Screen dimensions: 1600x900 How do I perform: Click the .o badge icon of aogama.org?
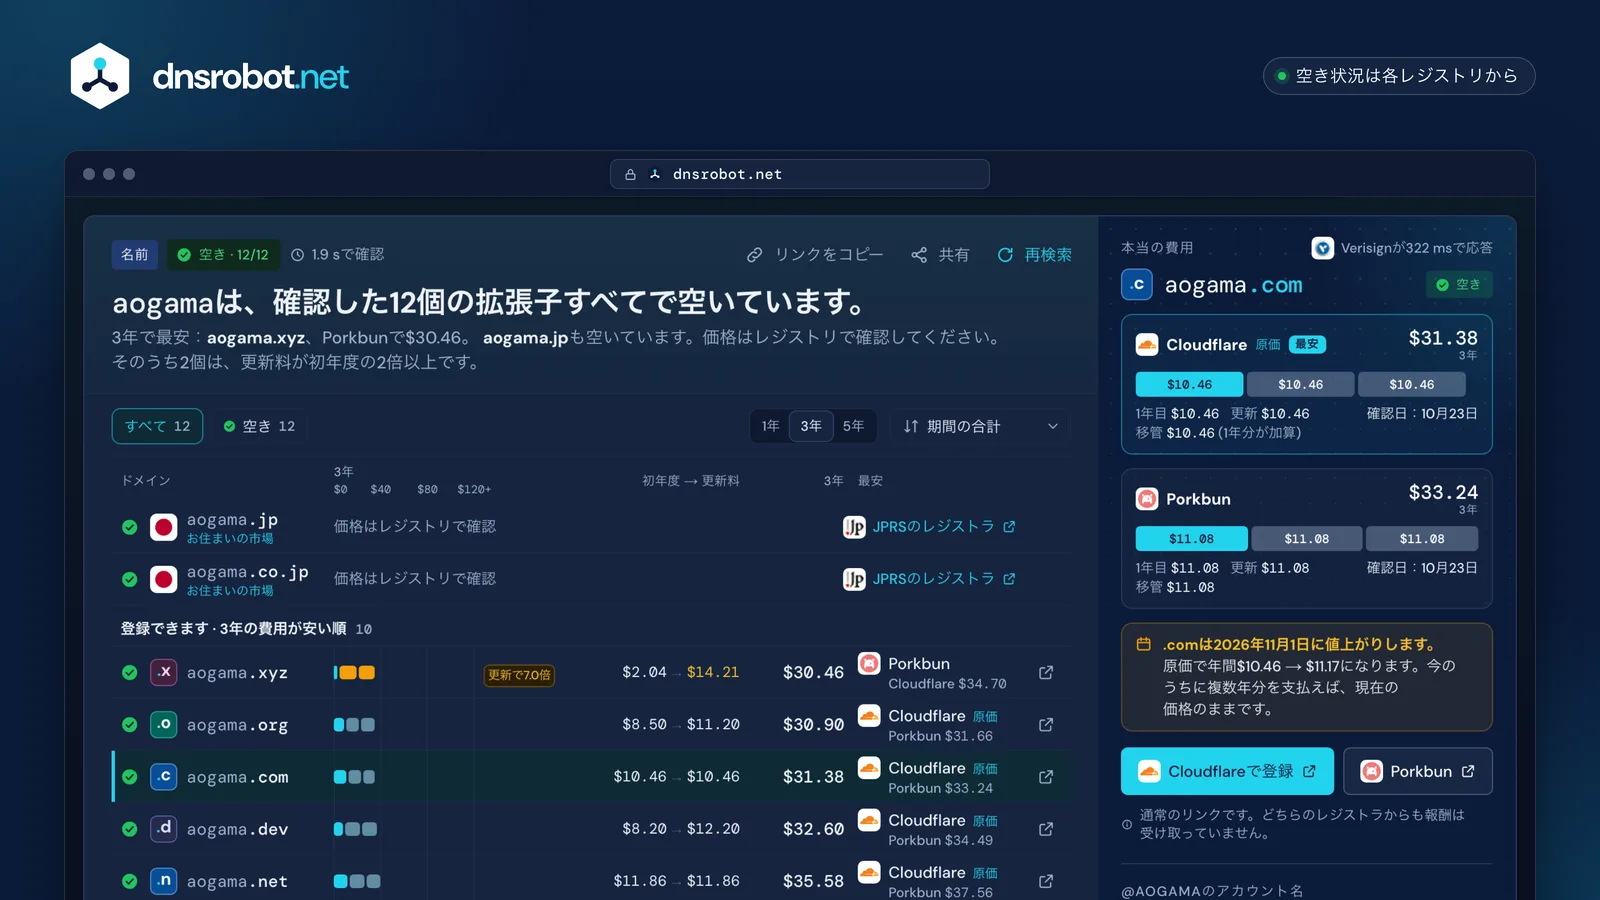(163, 724)
